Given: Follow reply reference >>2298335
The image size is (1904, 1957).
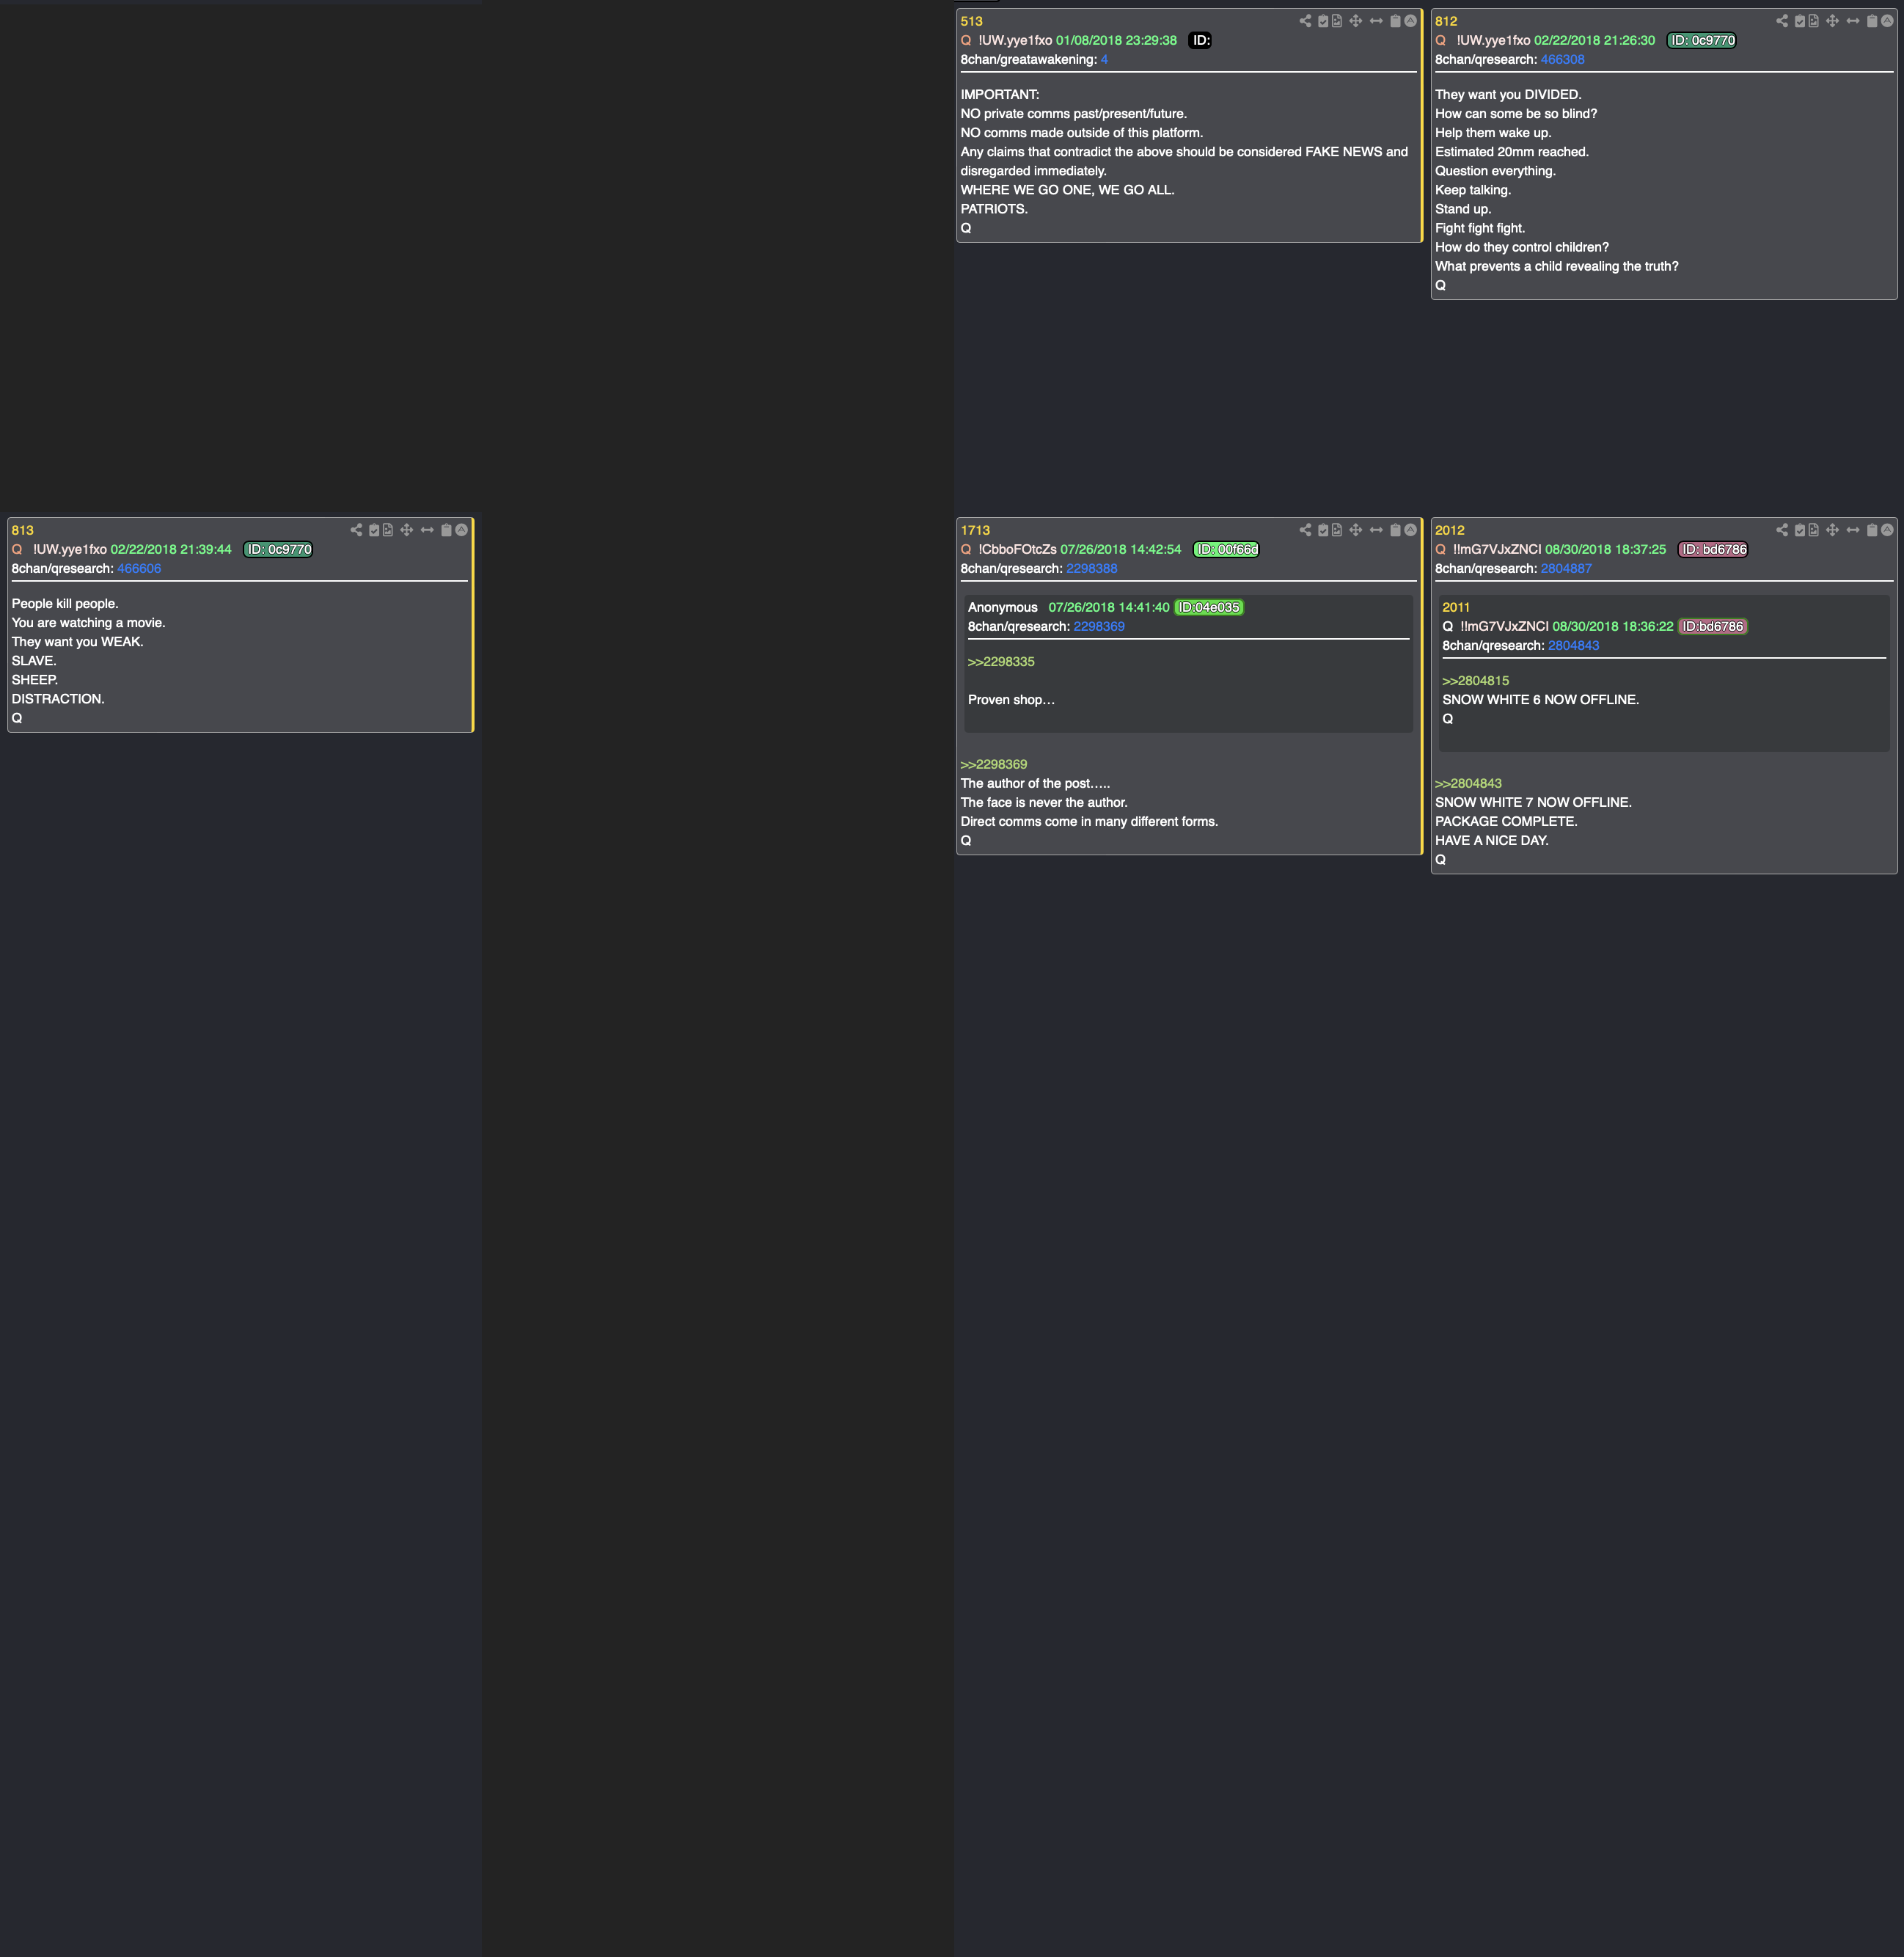Looking at the screenshot, I should [x=1001, y=662].
